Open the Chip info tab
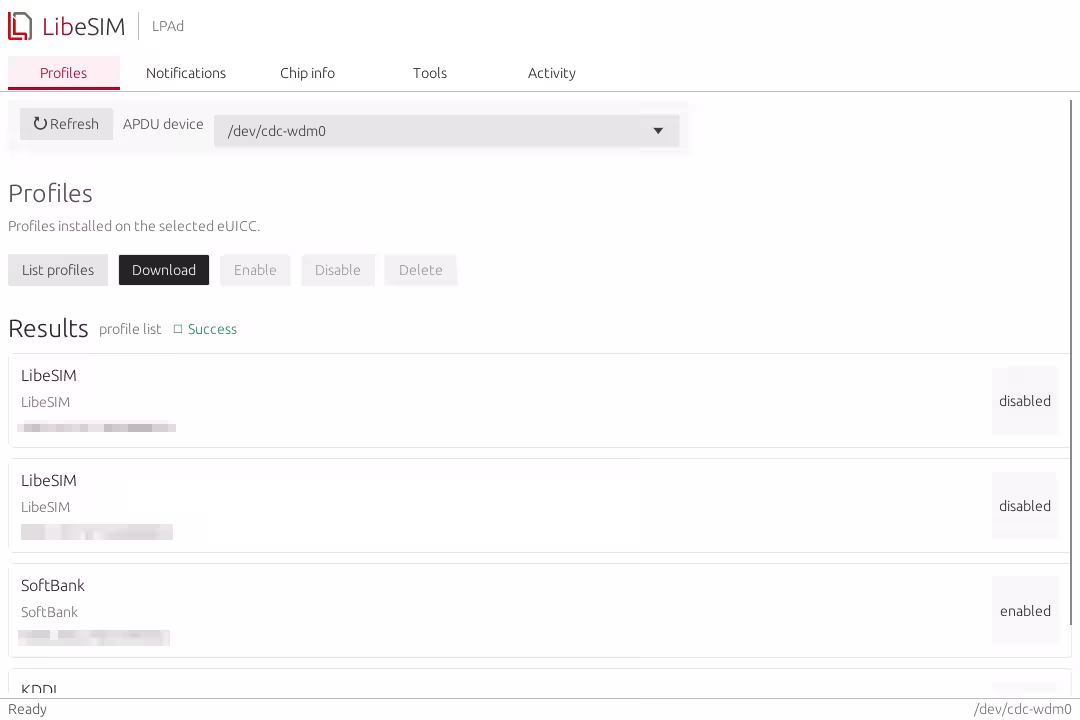 pyautogui.click(x=307, y=73)
